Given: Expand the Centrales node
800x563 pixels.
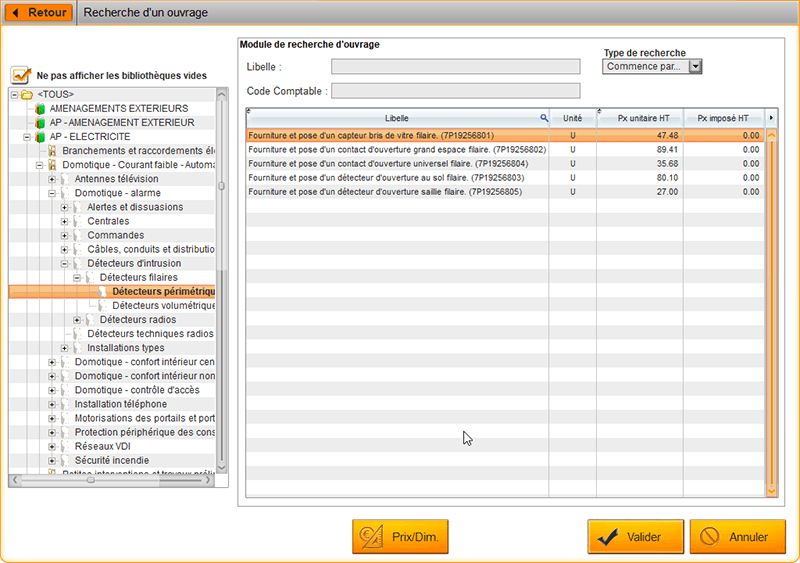Looking at the screenshot, I should (x=64, y=222).
